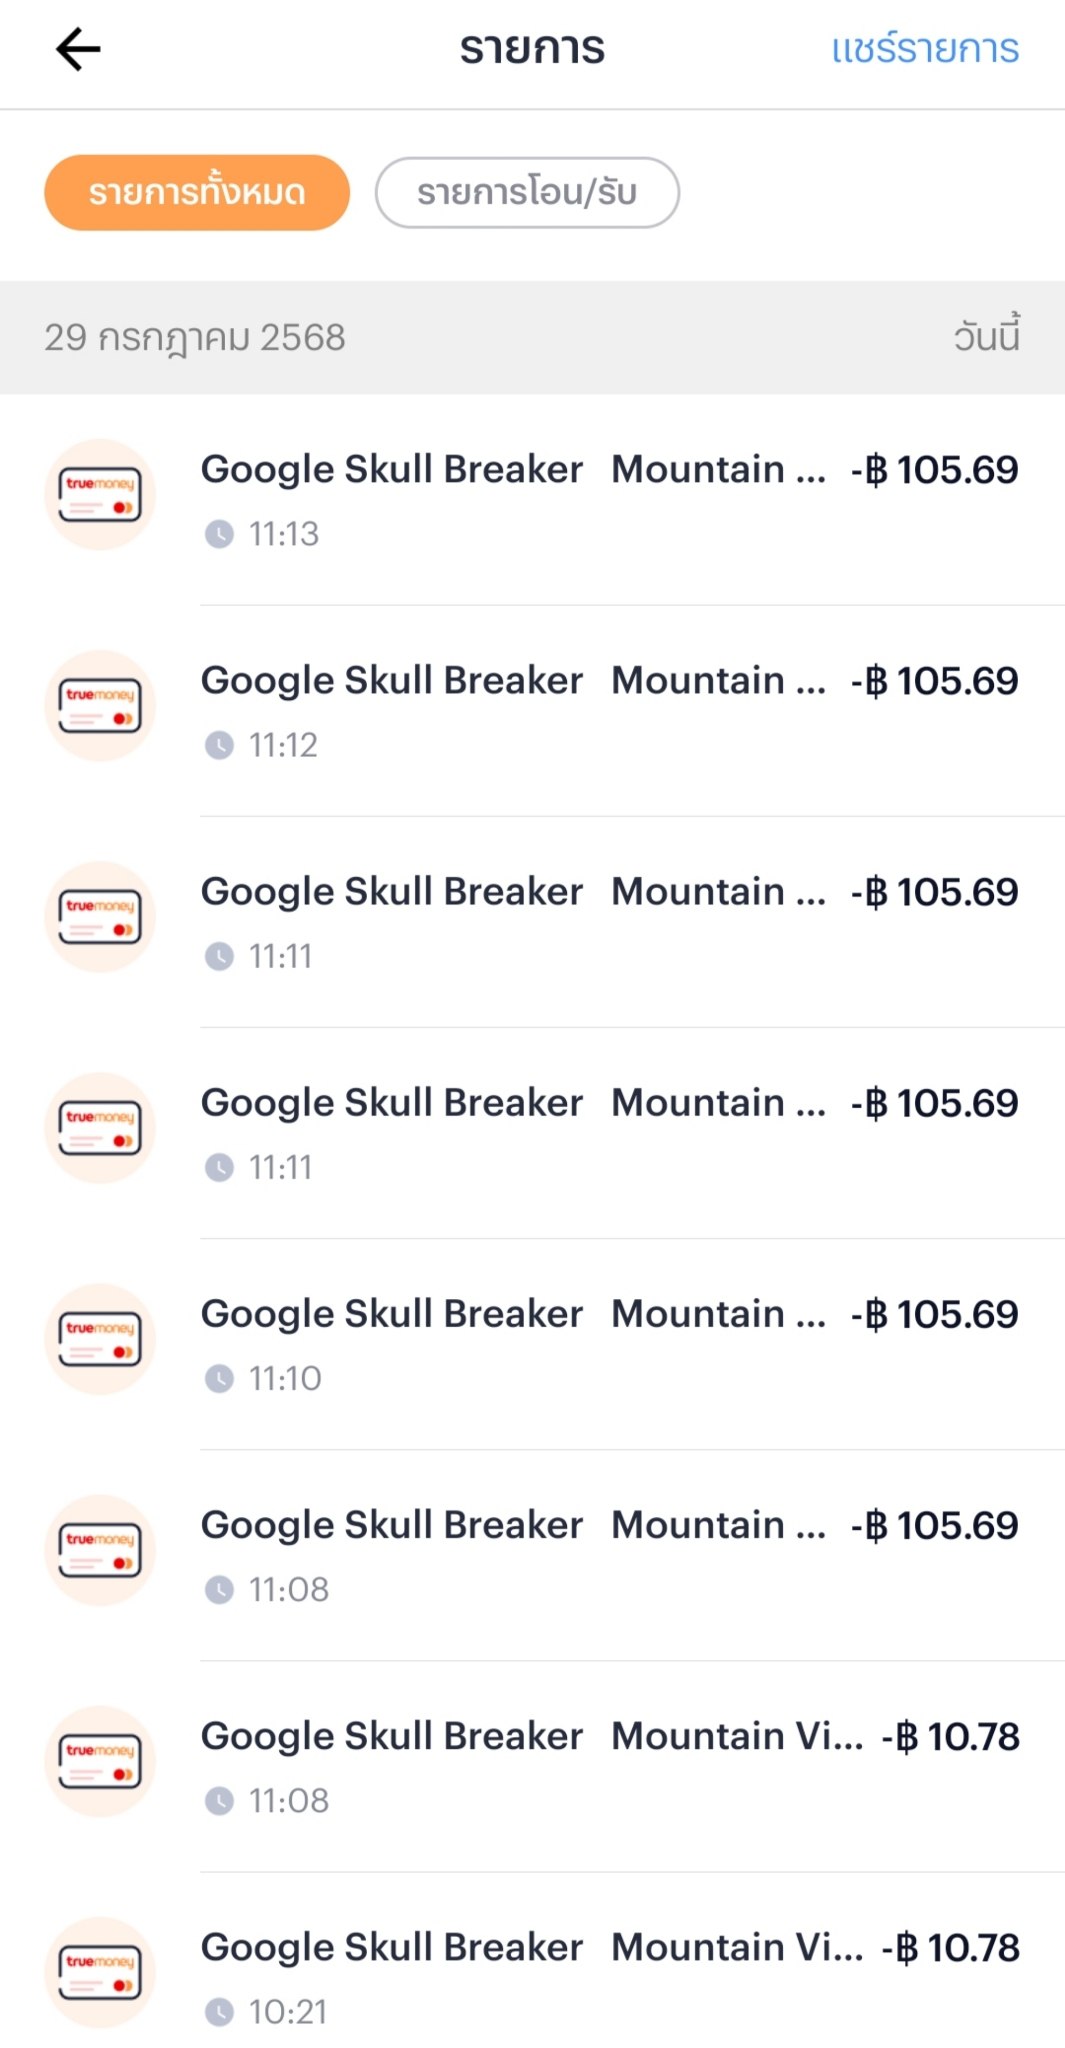Tap clock icon beside 10:21 time
This screenshot has width=1065, height=2048.
pos(219,2012)
